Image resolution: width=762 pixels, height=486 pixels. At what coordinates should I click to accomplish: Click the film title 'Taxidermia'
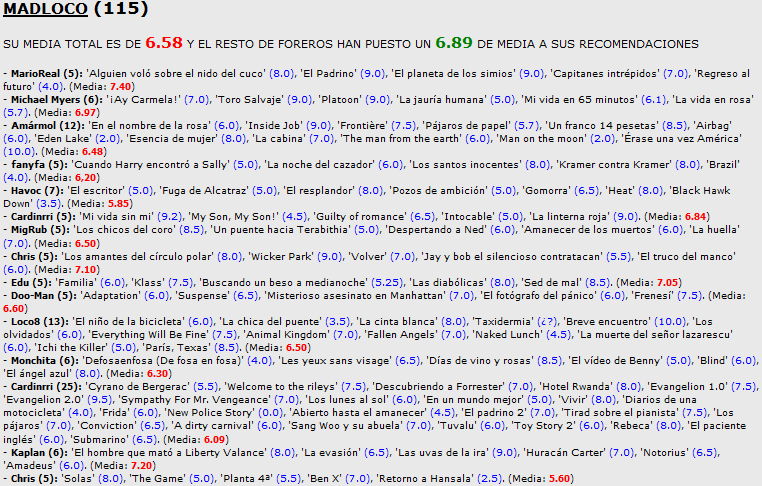pos(502,321)
